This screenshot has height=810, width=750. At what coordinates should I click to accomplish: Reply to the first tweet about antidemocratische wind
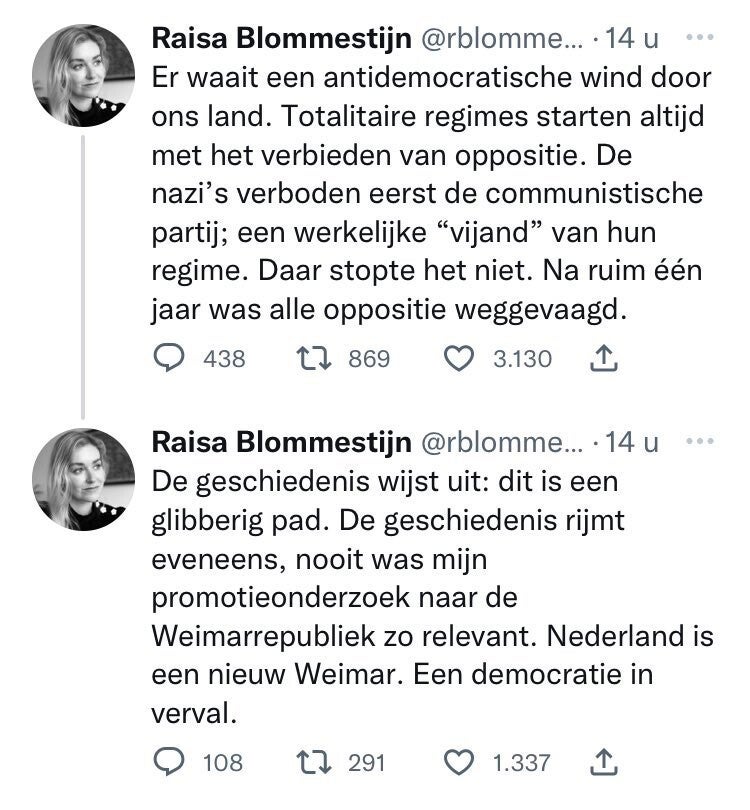pyautogui.click(x=167, y=358)
